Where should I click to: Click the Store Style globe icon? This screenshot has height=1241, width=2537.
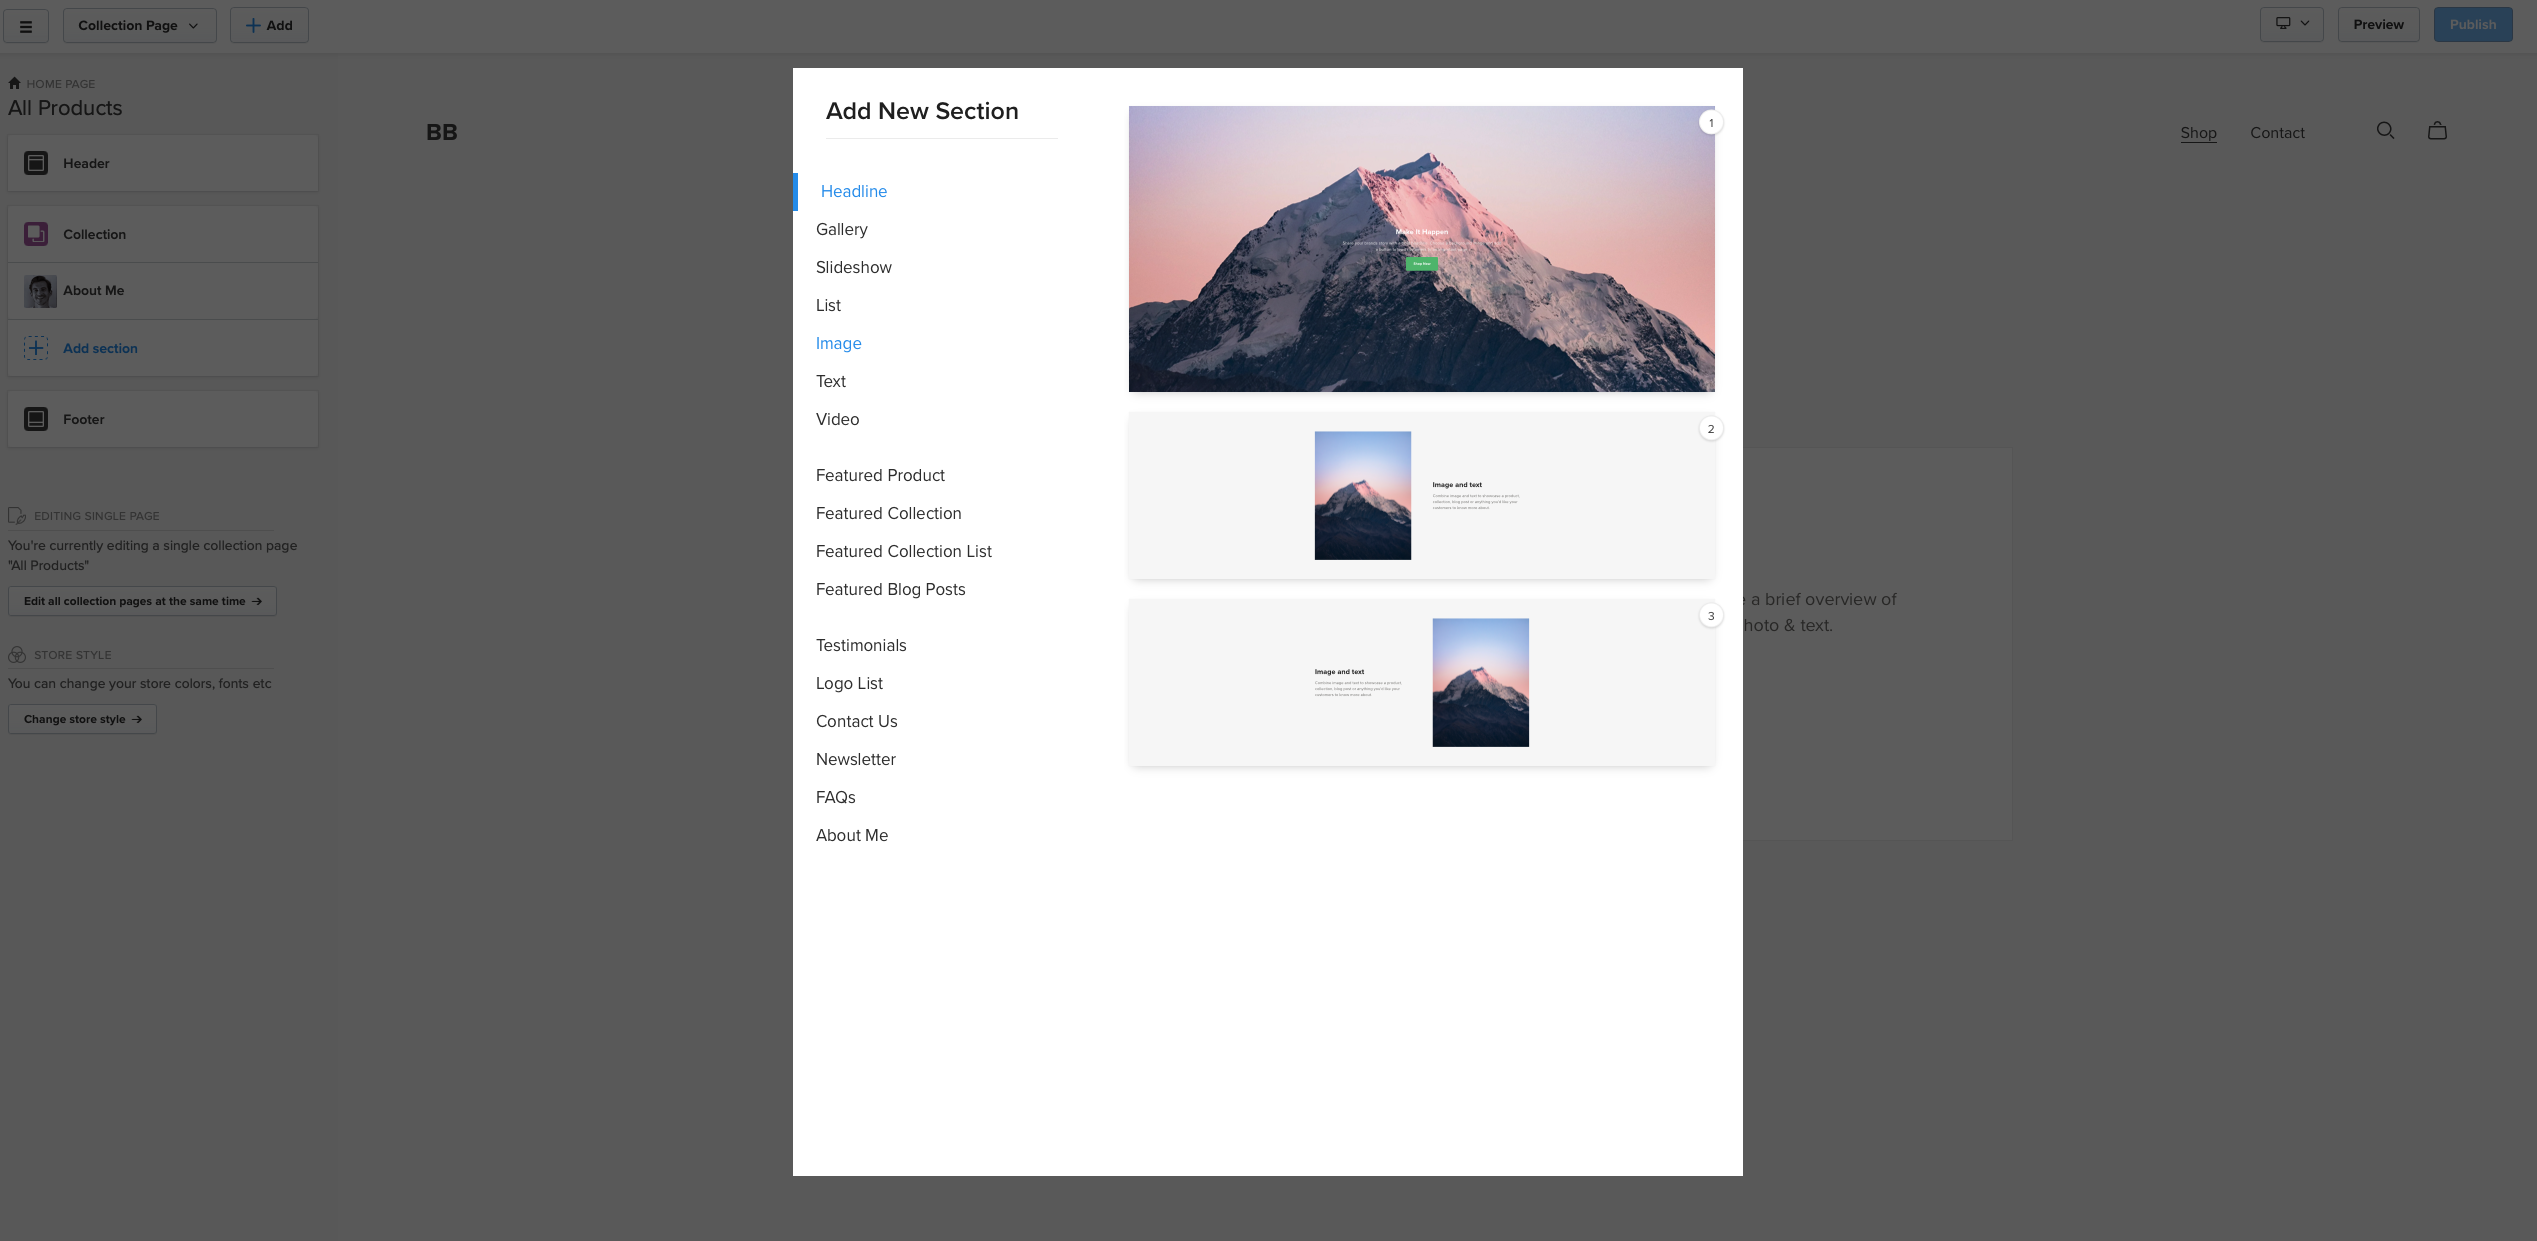17,654
